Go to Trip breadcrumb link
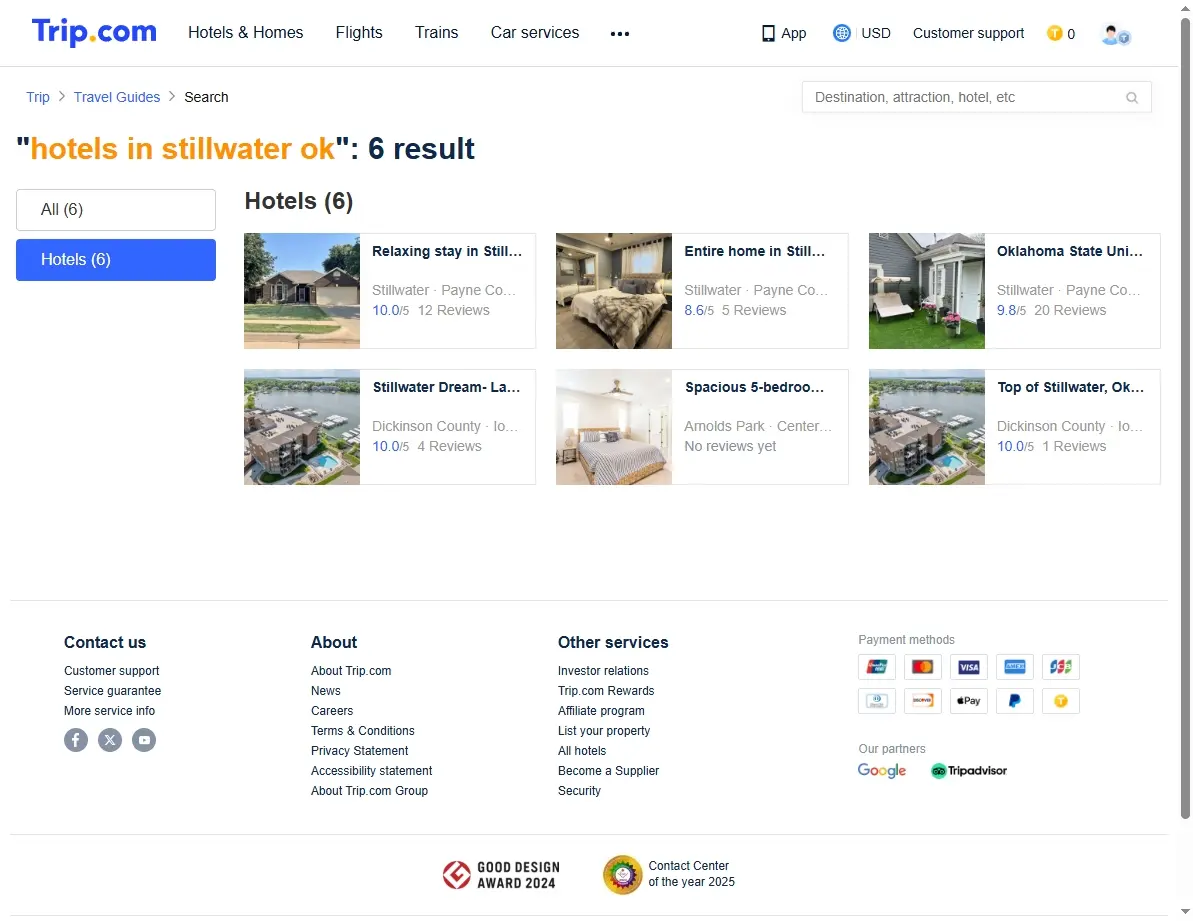 tap(38, 97)
